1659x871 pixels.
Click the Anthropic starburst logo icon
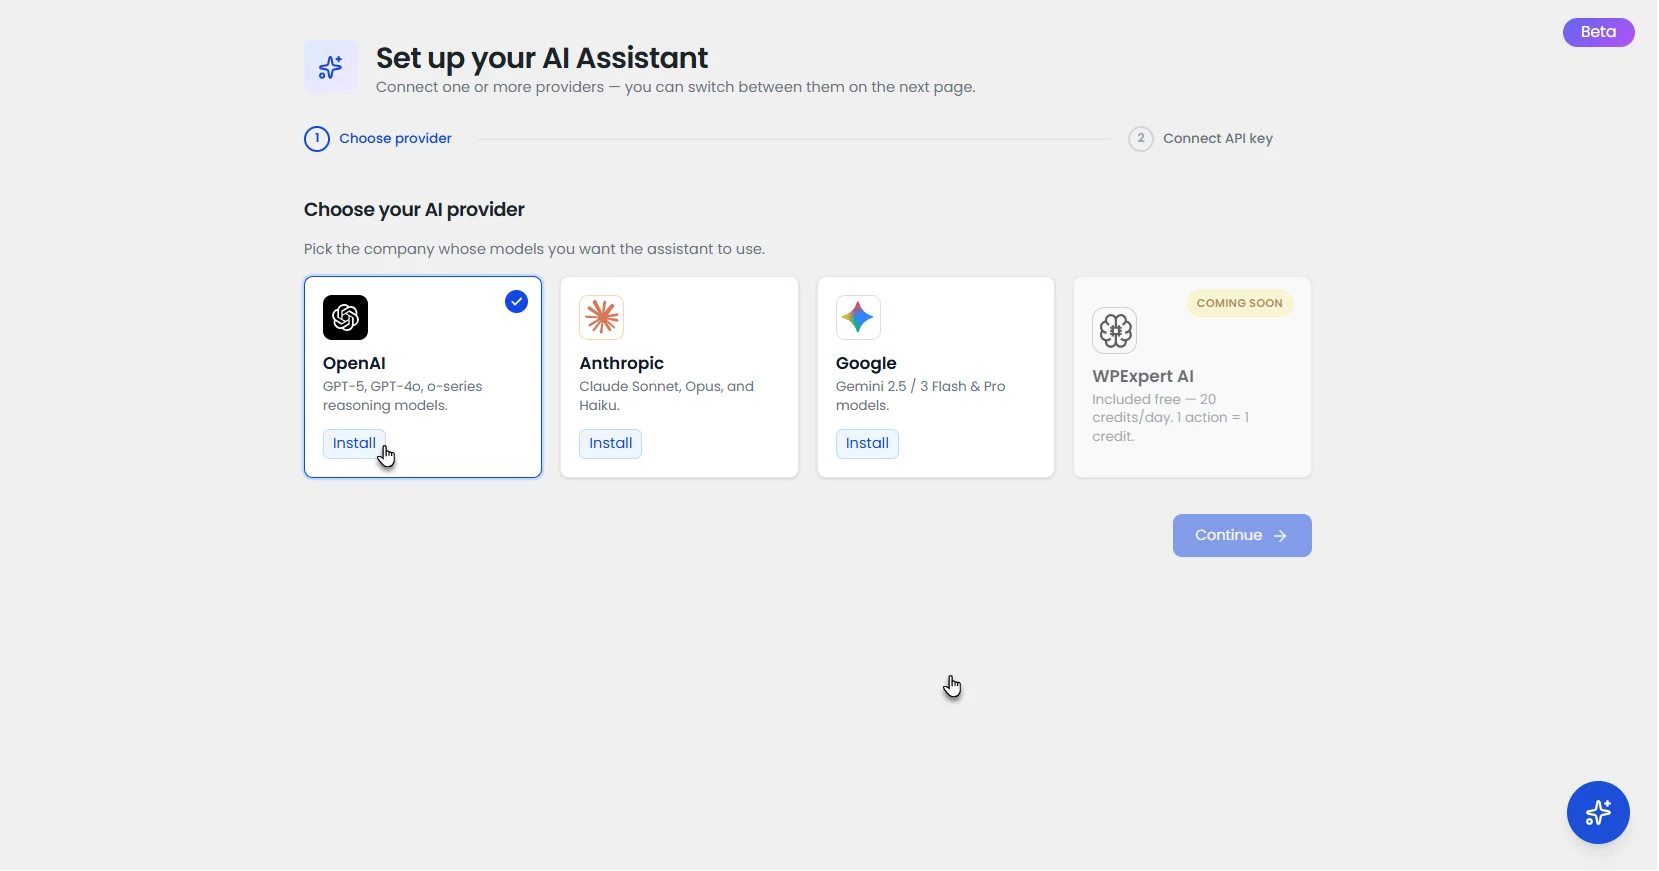point(601,318)
